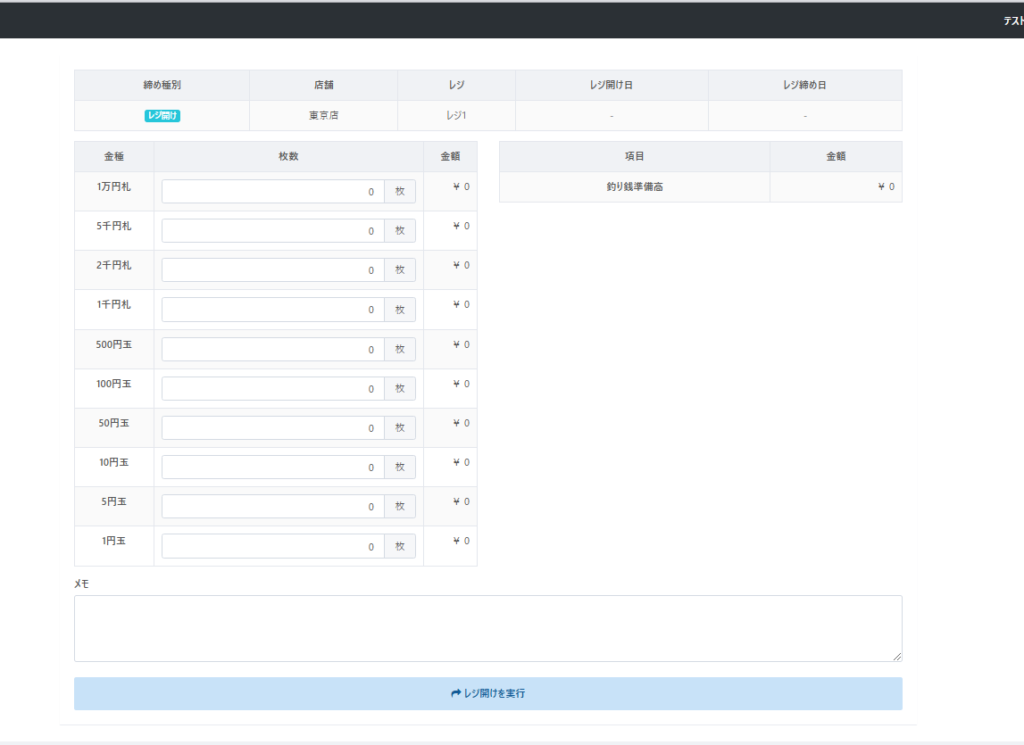Focus the 100円玉 count input
Image resolution: width=1024 pixels, height=745 pixels.
[x=273, y=388]
